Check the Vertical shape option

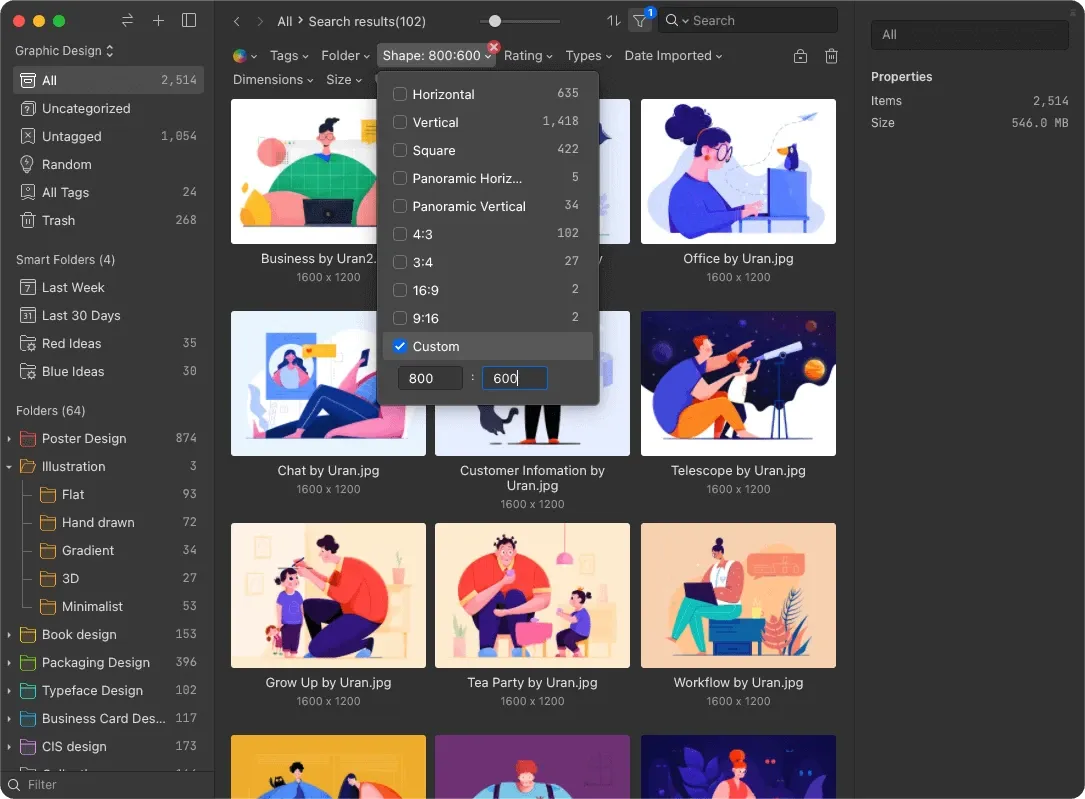pyautogui.click(x=400, y=122)
